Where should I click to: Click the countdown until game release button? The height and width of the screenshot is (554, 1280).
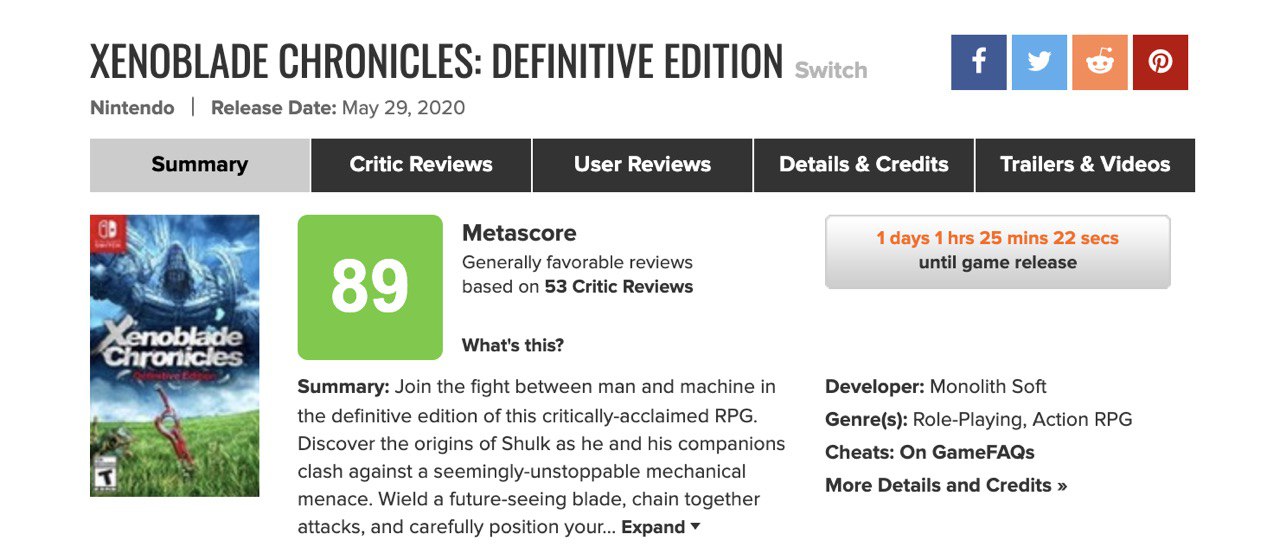point(998,251)
